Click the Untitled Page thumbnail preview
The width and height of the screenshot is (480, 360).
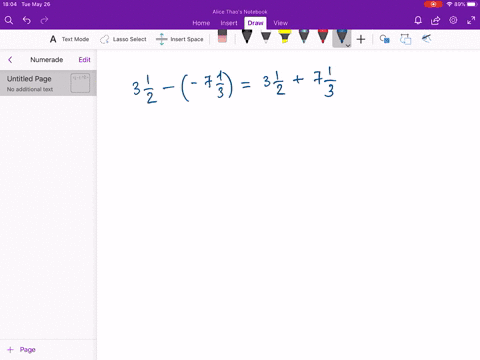tap(80, 83)
